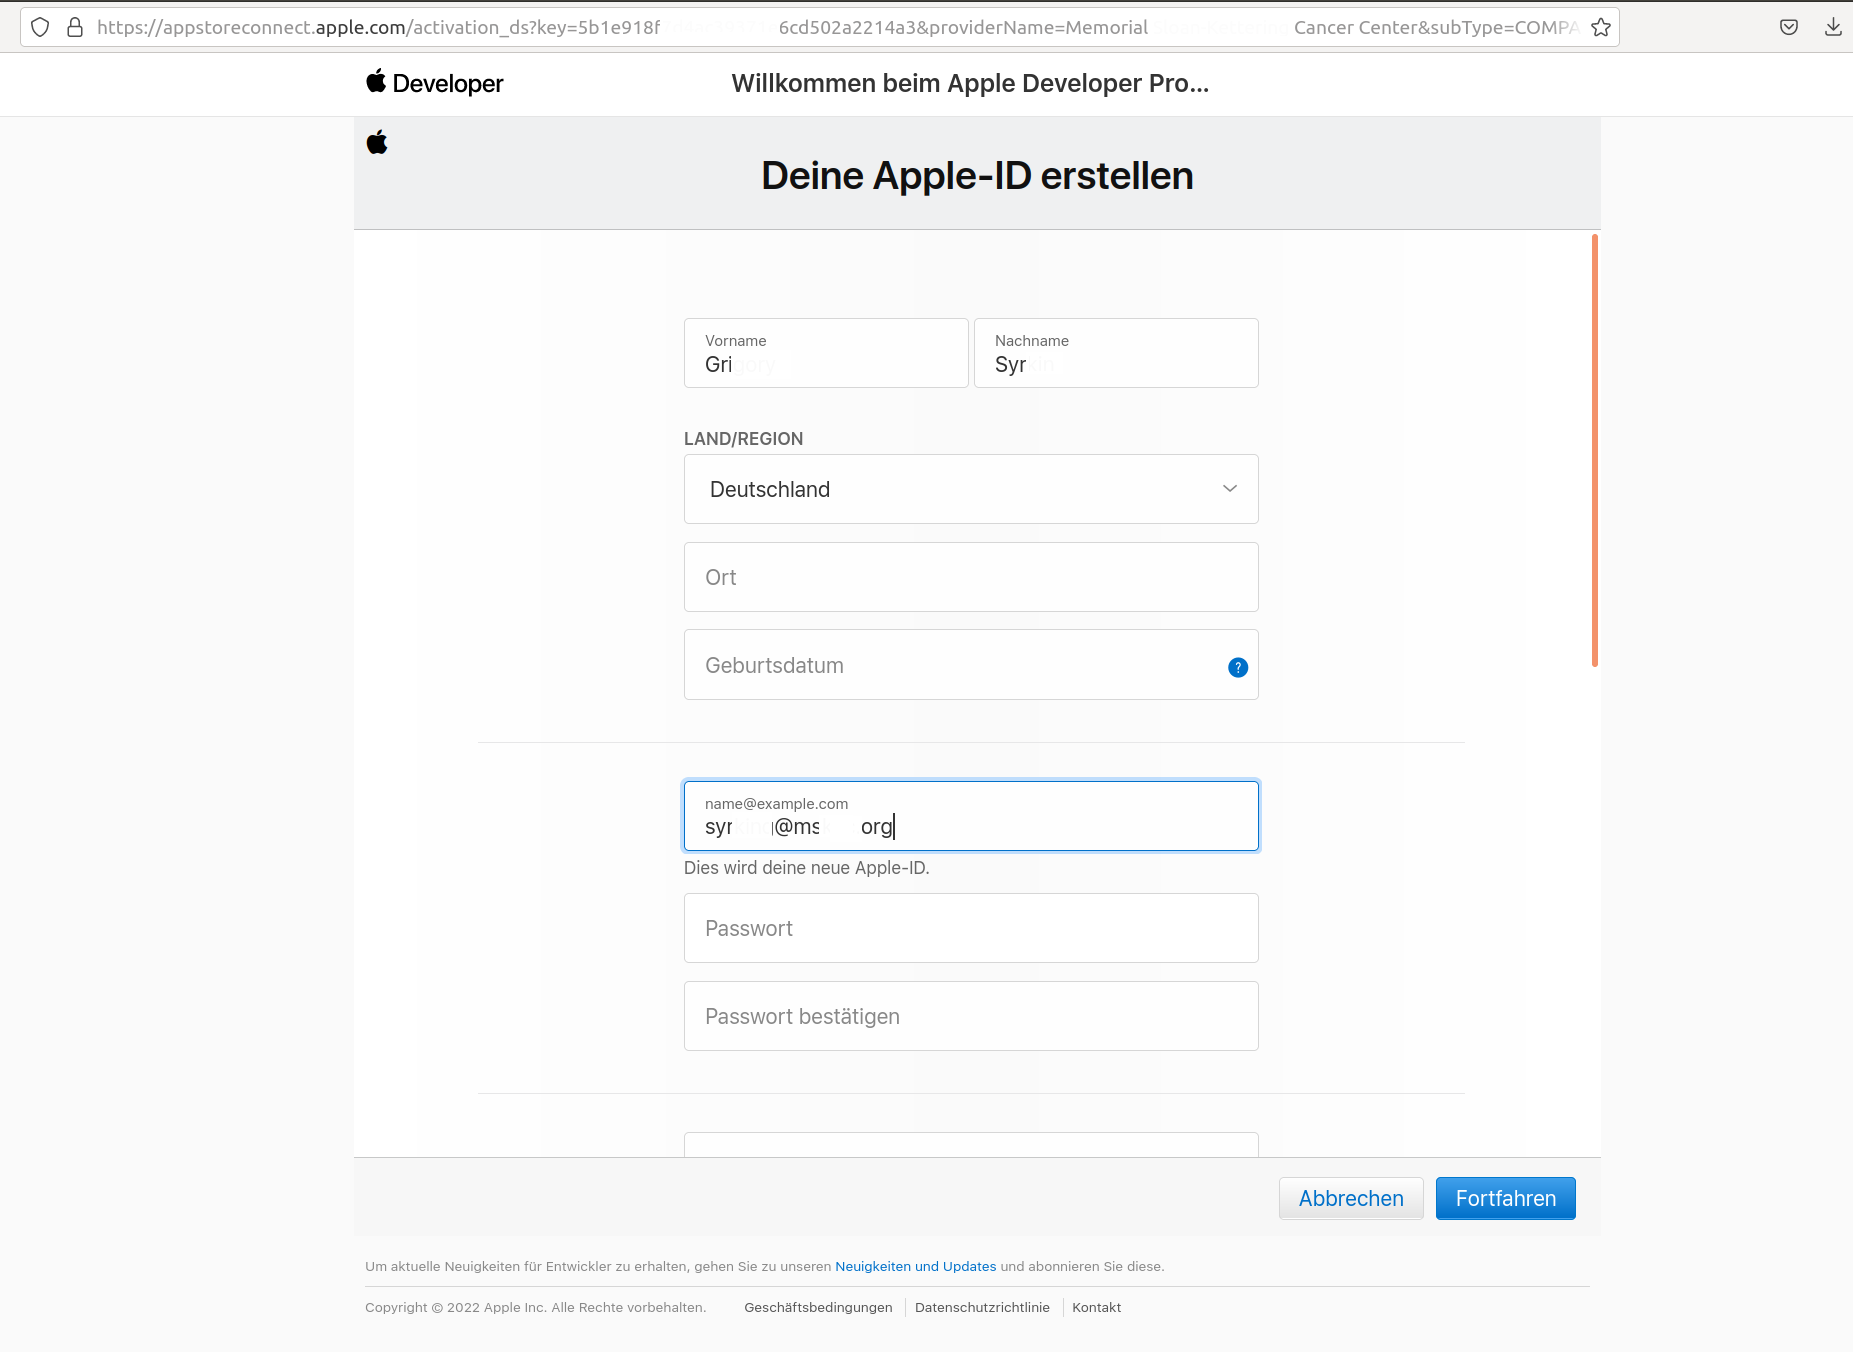Click the shield tracking protection icon
This screenshot has width=1853, height=1352.
[x=40, y=27]
